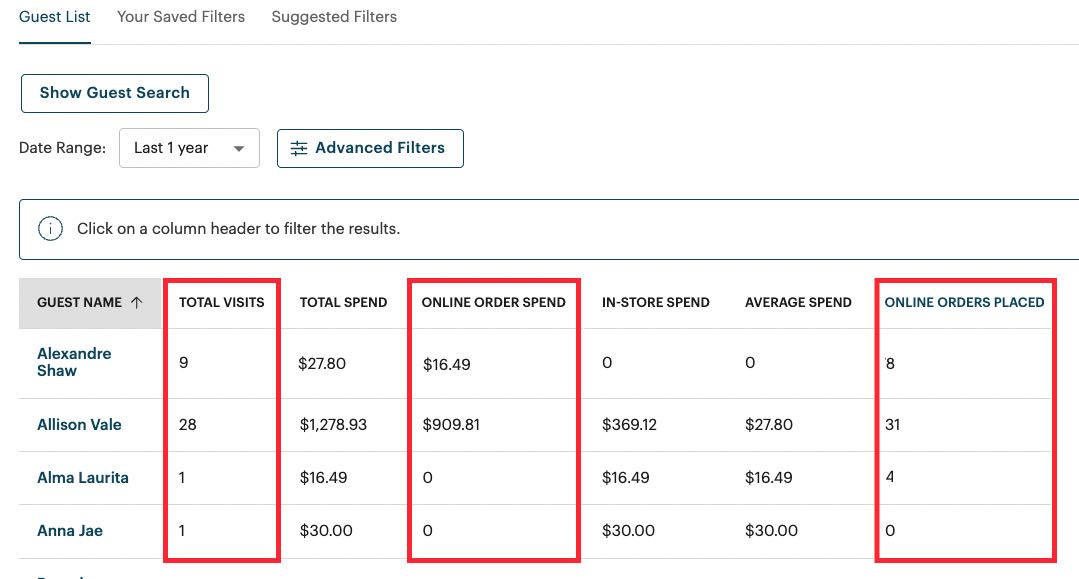
Task: Select the Guest List tab
Action: point(54,16)
